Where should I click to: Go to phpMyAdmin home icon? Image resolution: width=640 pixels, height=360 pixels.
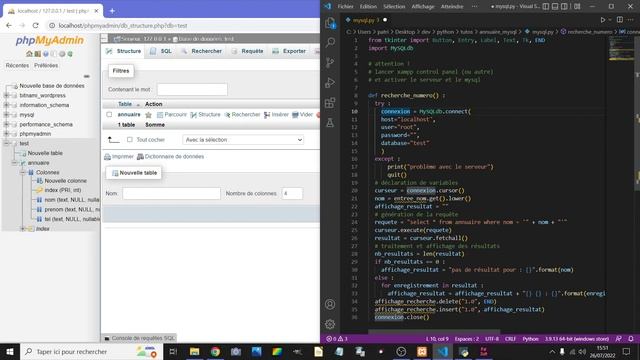pyautogui.click(x=29, y=54)
